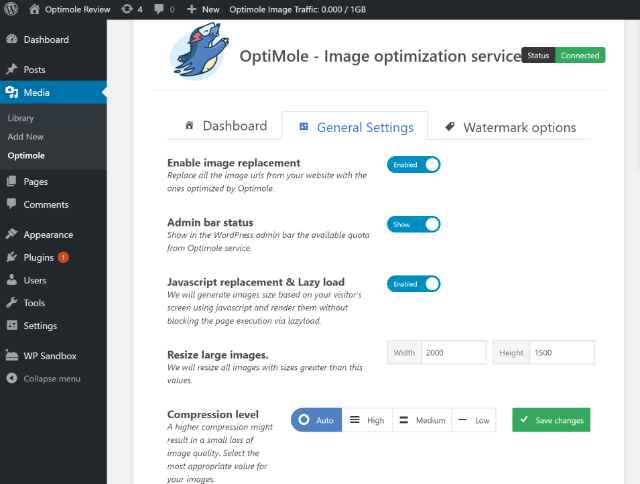
Task: Click the Dashboard gauge icon in sidebar
Action: coord(12,39)
